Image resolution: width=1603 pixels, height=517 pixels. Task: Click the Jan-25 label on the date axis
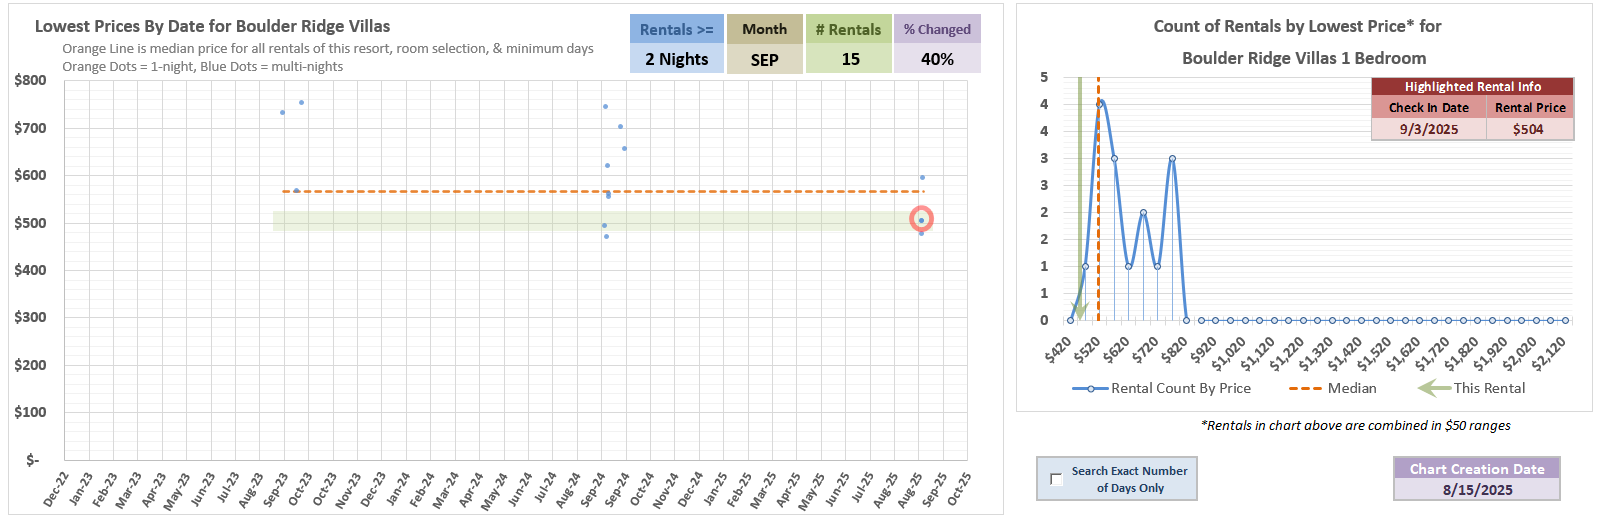(714, 489)
